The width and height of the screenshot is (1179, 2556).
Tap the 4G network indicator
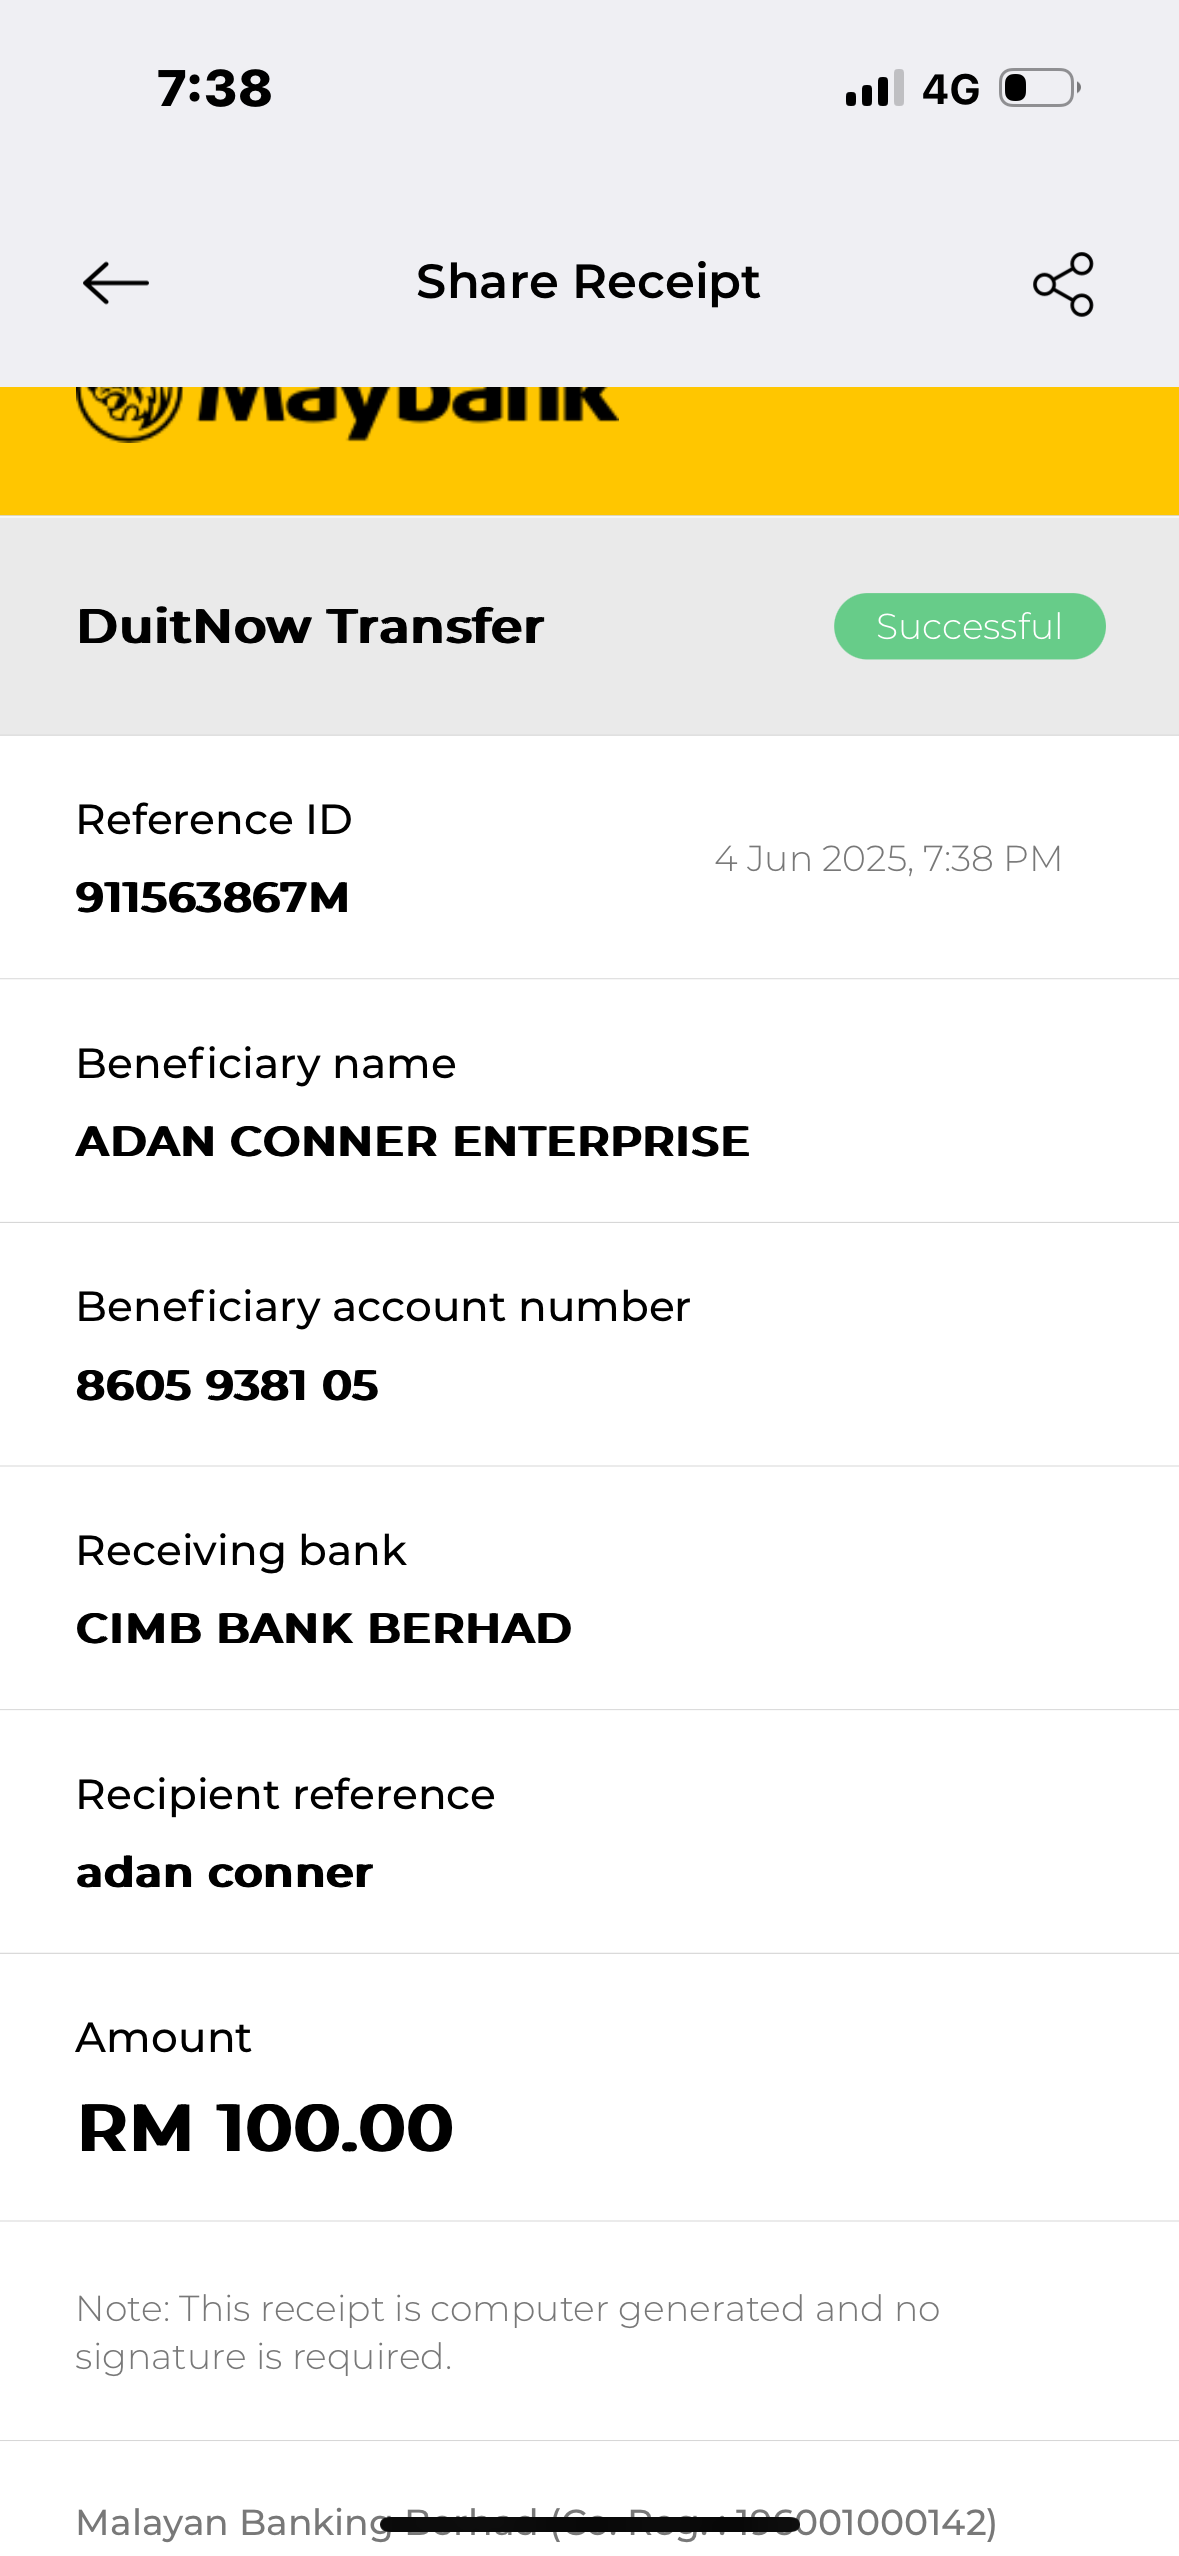[950, 90]
